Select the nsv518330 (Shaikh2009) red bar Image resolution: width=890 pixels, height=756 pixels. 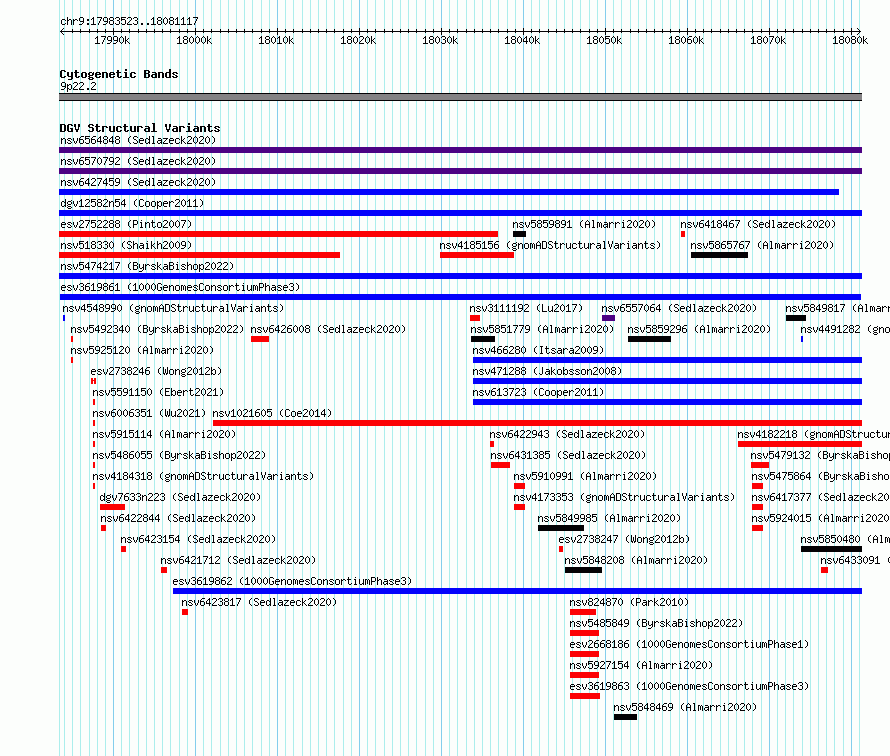click(x=199, y=255)
